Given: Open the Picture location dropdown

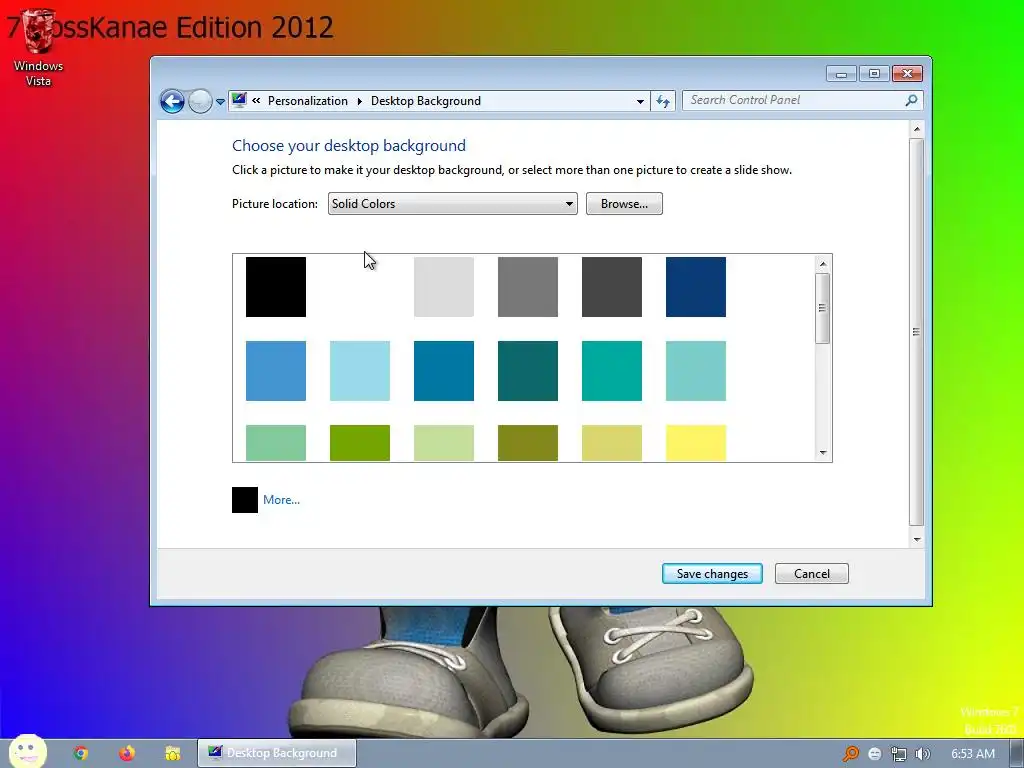Looking at the screenshot, I should tap(453, 204).
